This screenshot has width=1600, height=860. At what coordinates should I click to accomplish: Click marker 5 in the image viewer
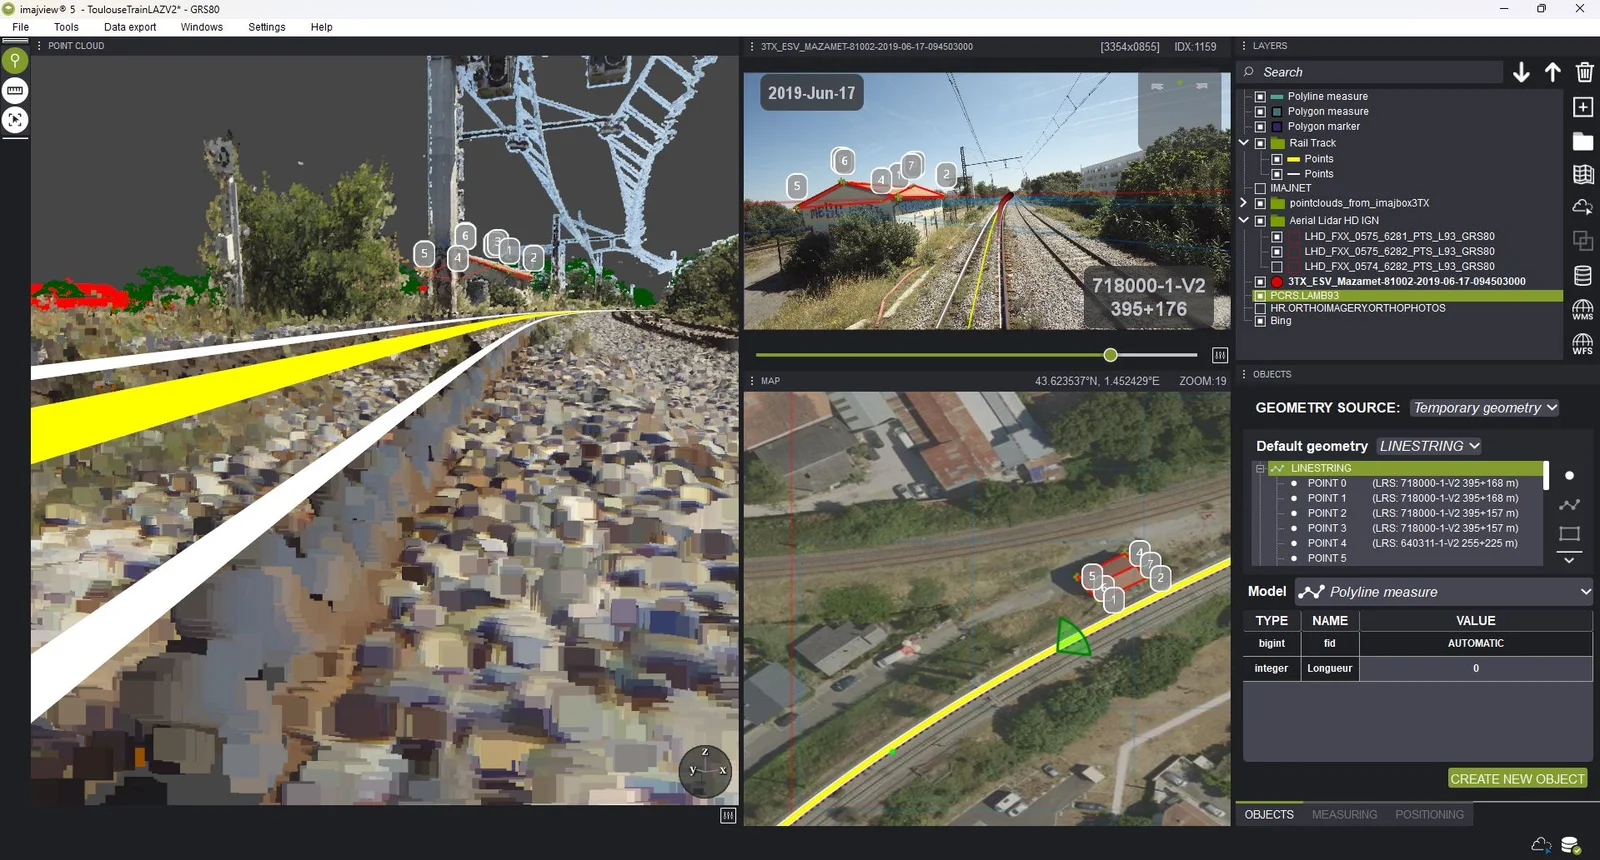[x=797, y=186]
